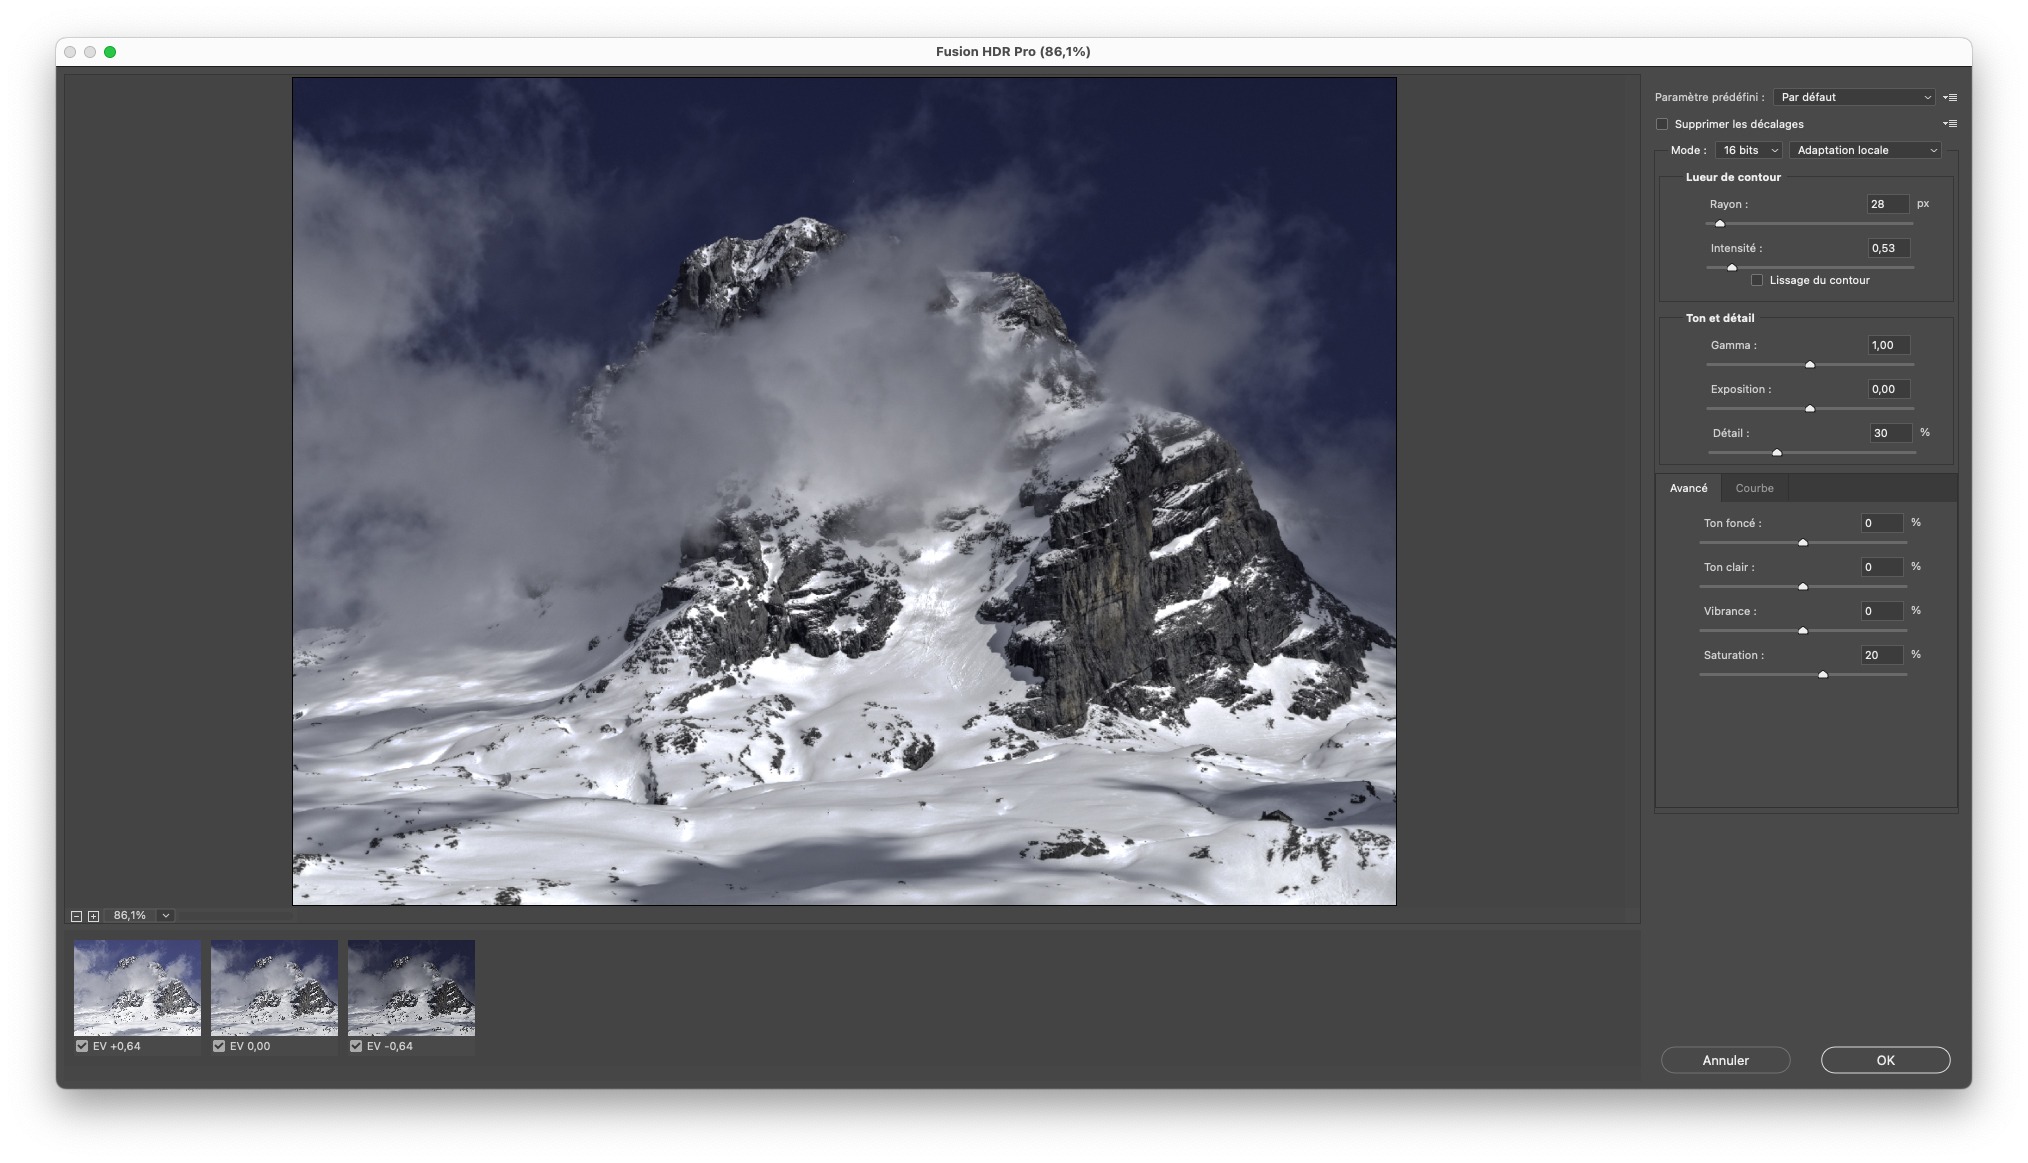Screen dimensions: 2028x1163
Task: Open the preset options menu icon
Action: (1950, 97)
